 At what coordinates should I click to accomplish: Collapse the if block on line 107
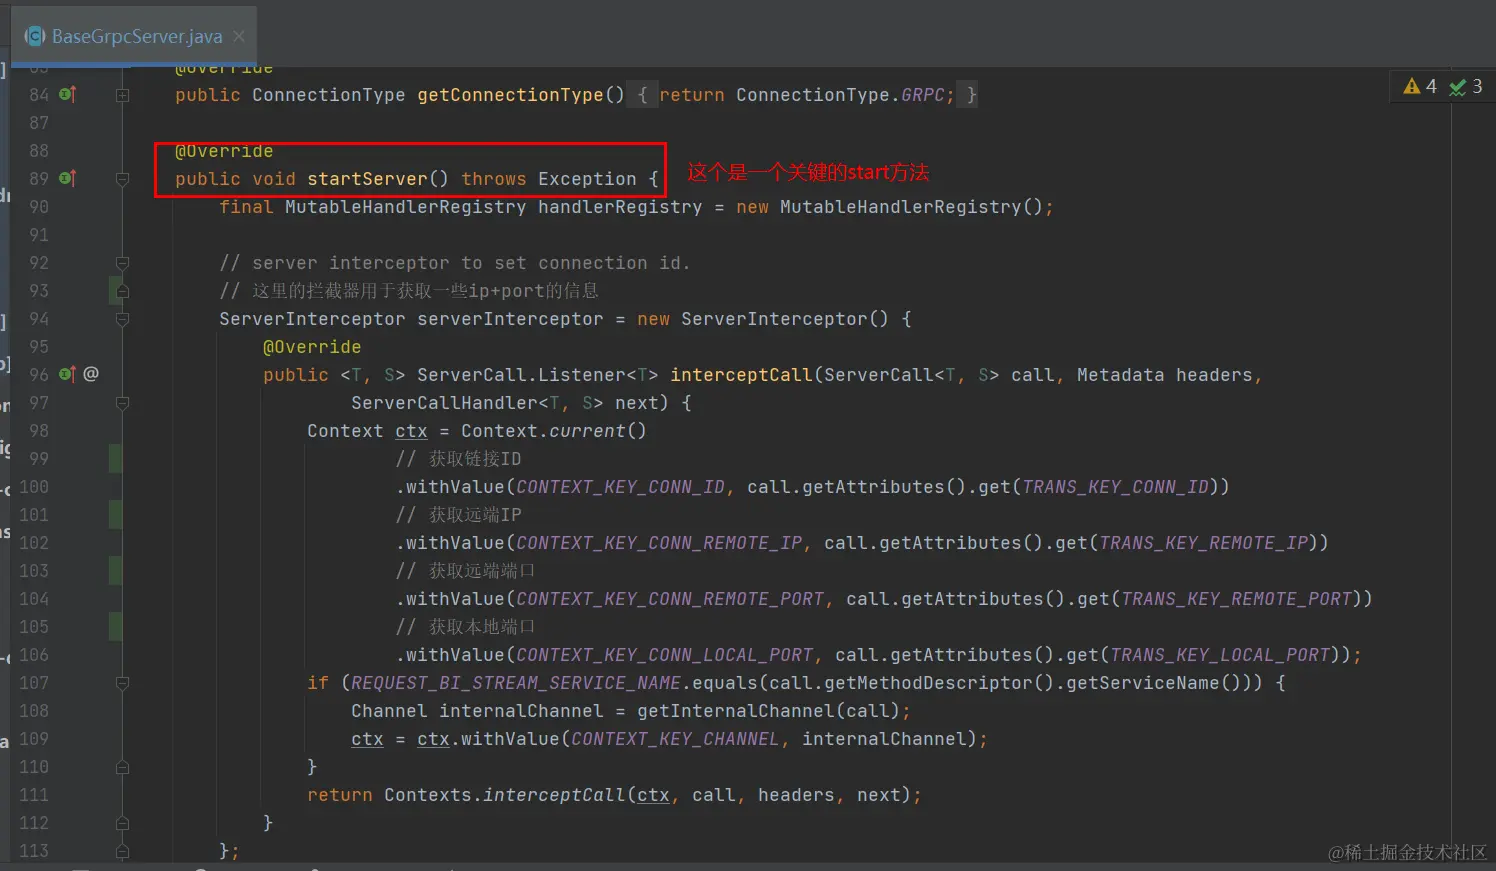point(122,683)
